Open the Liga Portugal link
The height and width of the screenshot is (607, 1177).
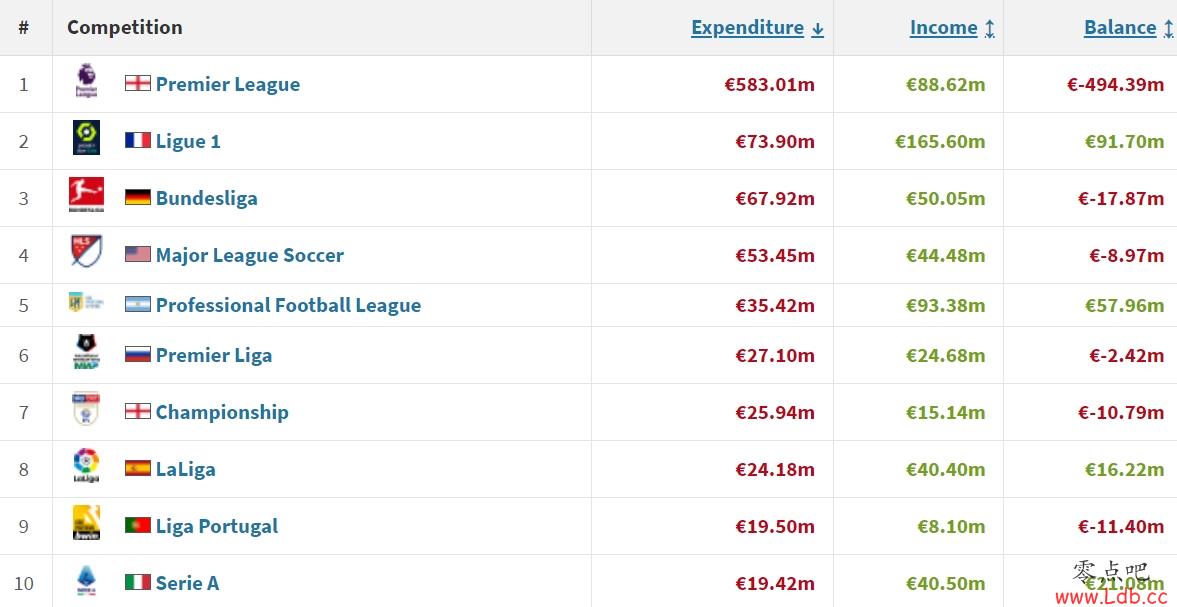point(217,526)
